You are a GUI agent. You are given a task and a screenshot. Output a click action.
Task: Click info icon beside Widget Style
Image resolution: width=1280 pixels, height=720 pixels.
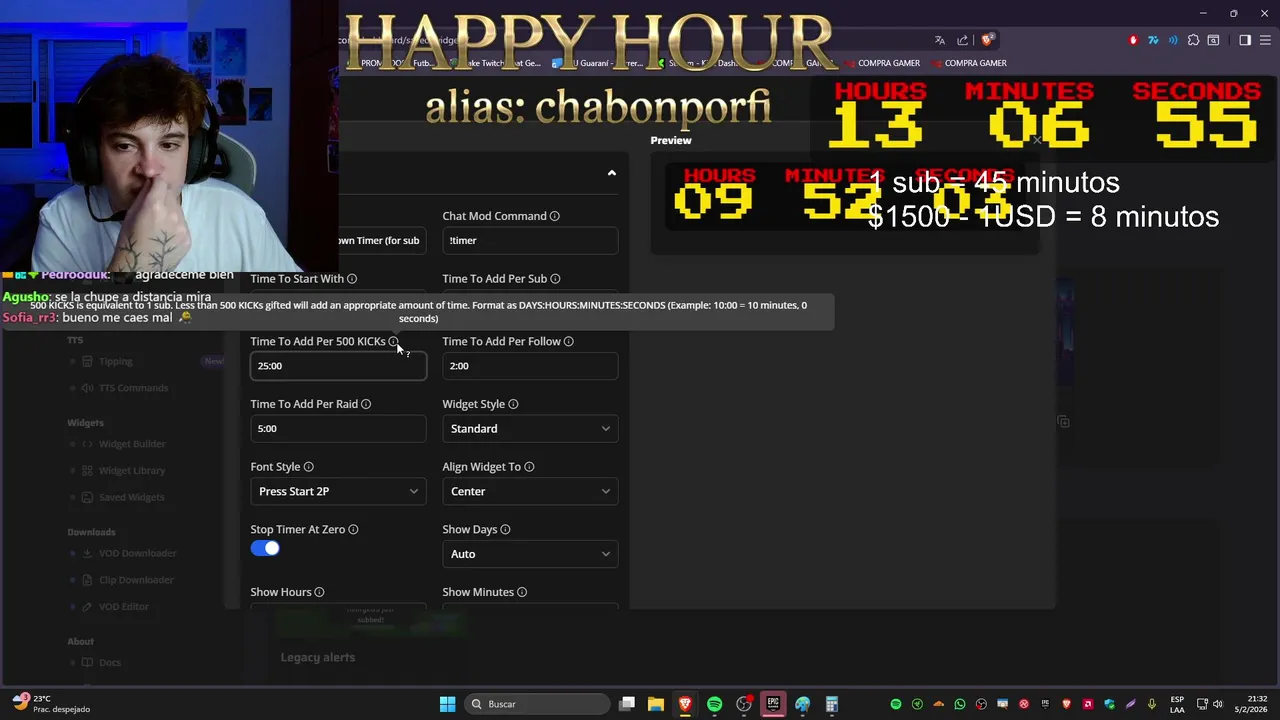coord(513,404)
